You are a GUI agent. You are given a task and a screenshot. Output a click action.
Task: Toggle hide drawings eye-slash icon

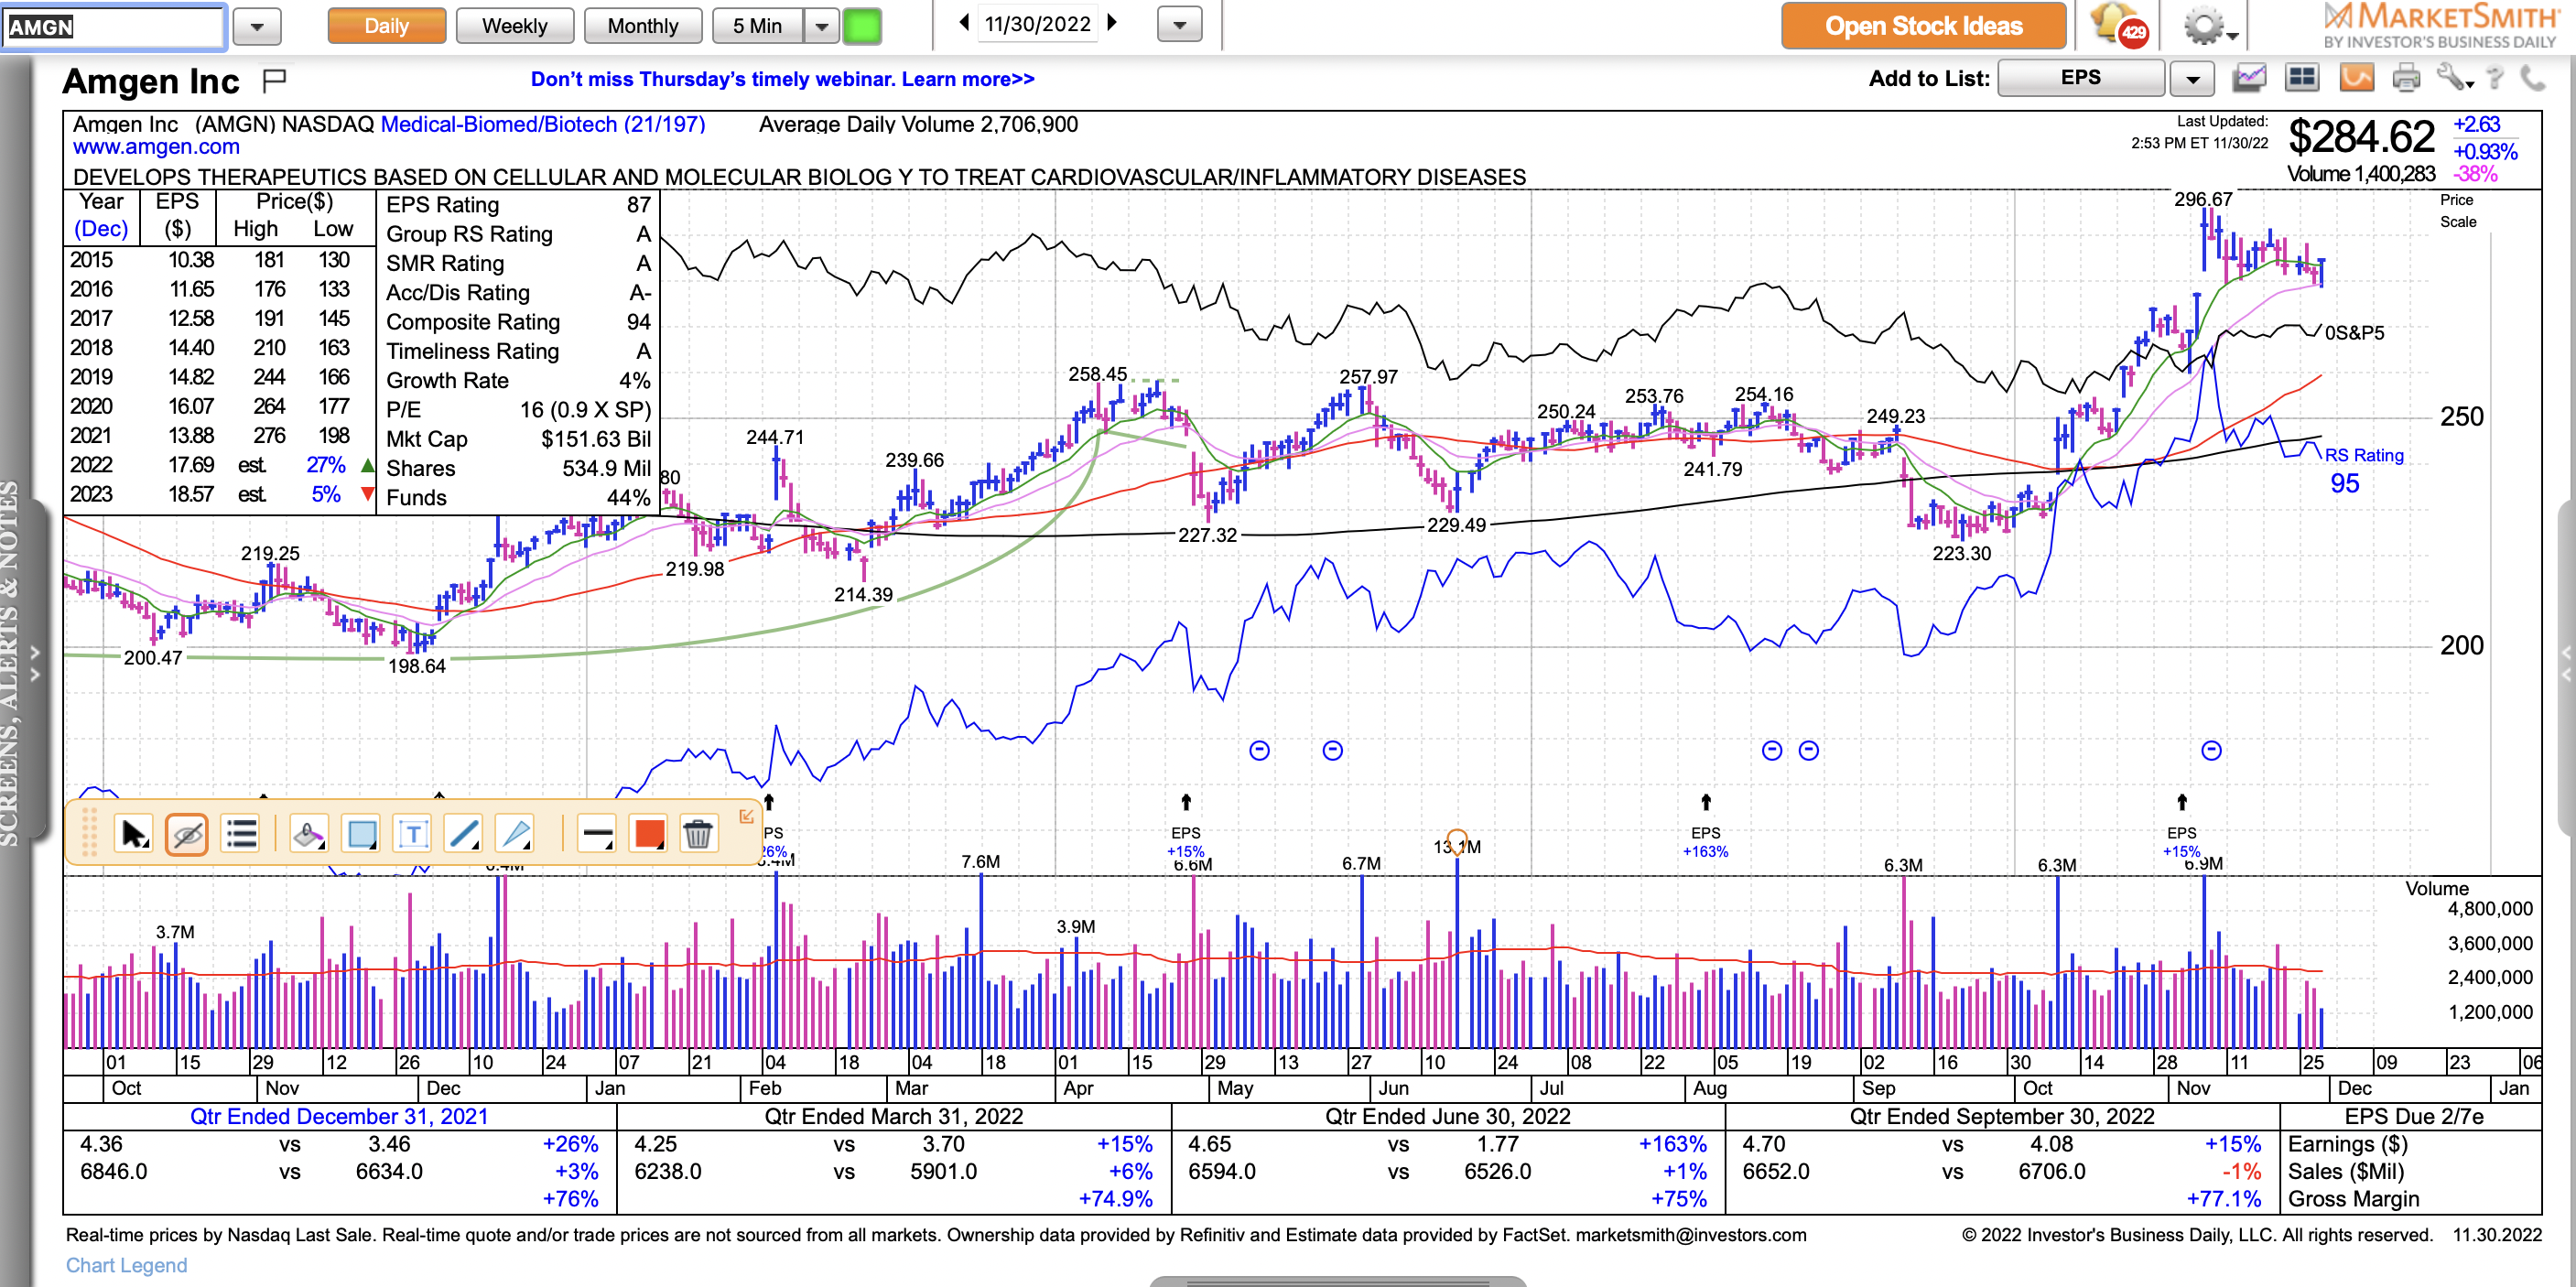tap(187, 833)
